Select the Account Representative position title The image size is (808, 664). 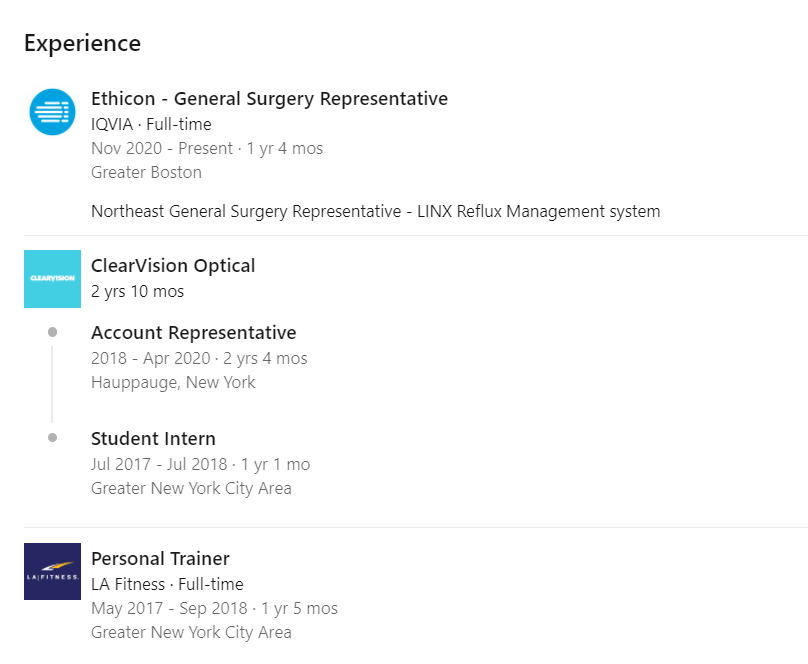[193, 333]
